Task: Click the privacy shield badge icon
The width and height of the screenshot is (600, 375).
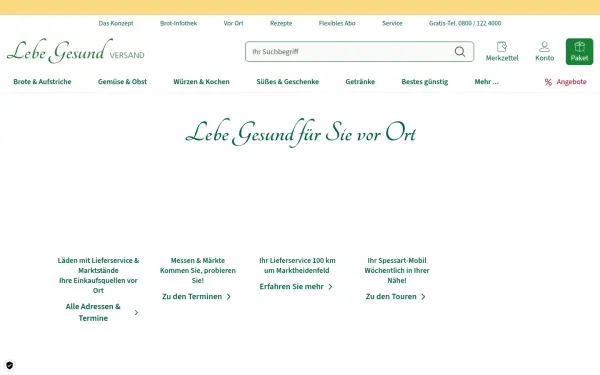Action: (x=10, y=365)
